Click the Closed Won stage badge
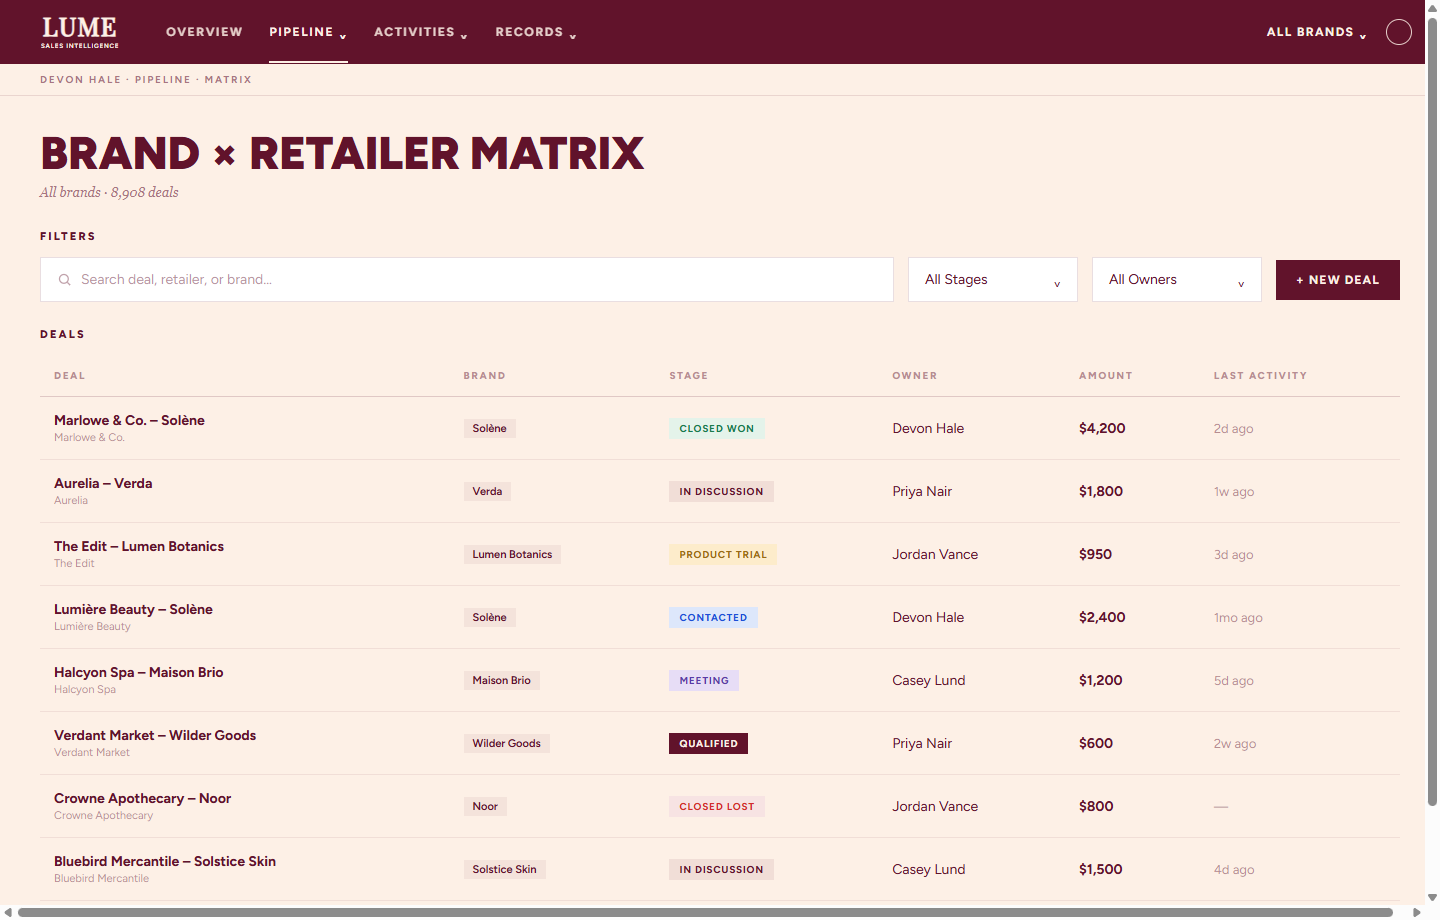Screen dimensions: 1440x920 (717, 429)
